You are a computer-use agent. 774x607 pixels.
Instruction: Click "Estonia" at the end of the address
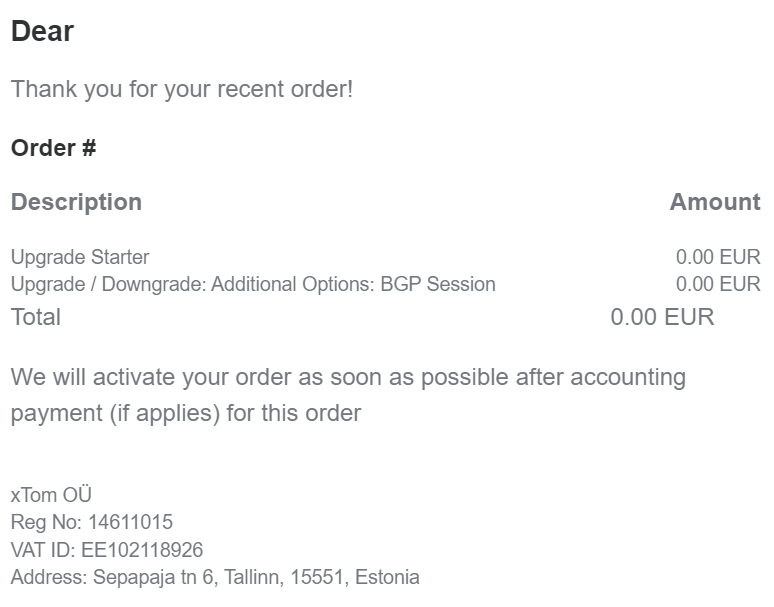click(x=387, y=577)
